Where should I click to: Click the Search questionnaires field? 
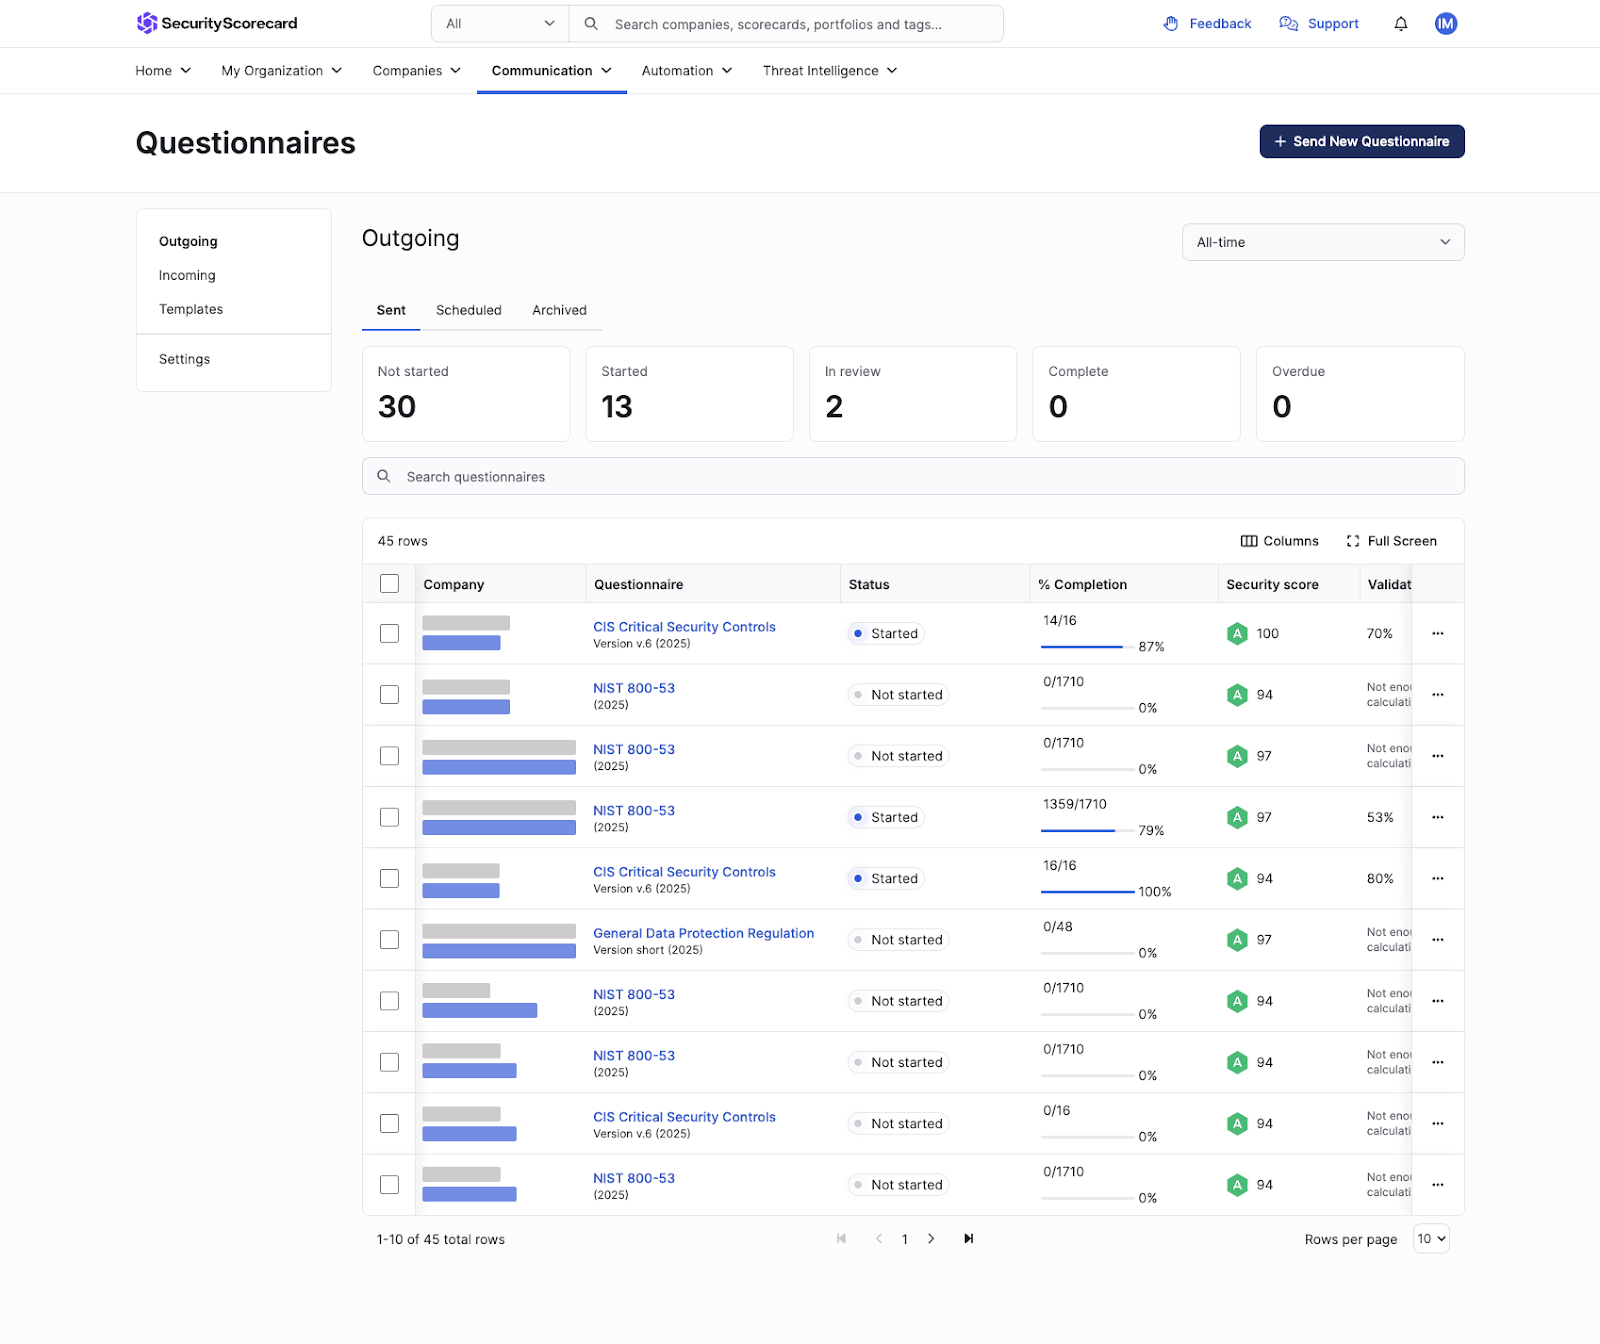click(x=912, y=477)
